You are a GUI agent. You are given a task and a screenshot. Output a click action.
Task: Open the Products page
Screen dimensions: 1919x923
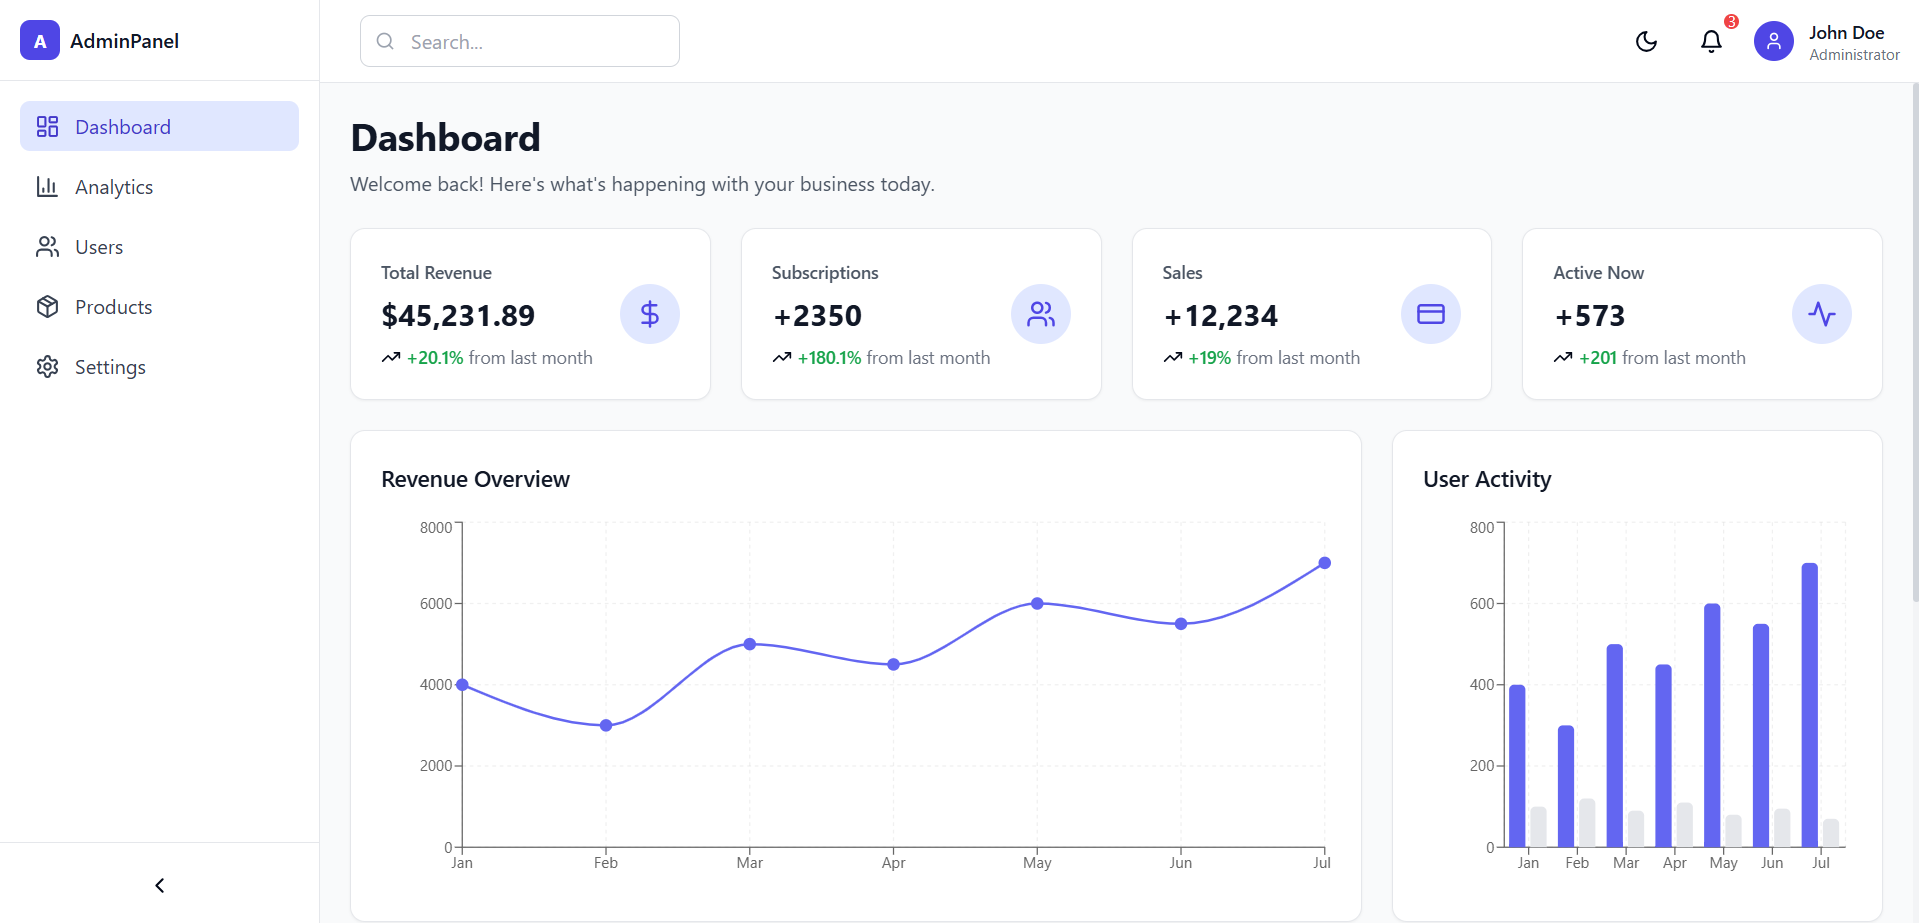pyautogui.click(x=113, y=307)
